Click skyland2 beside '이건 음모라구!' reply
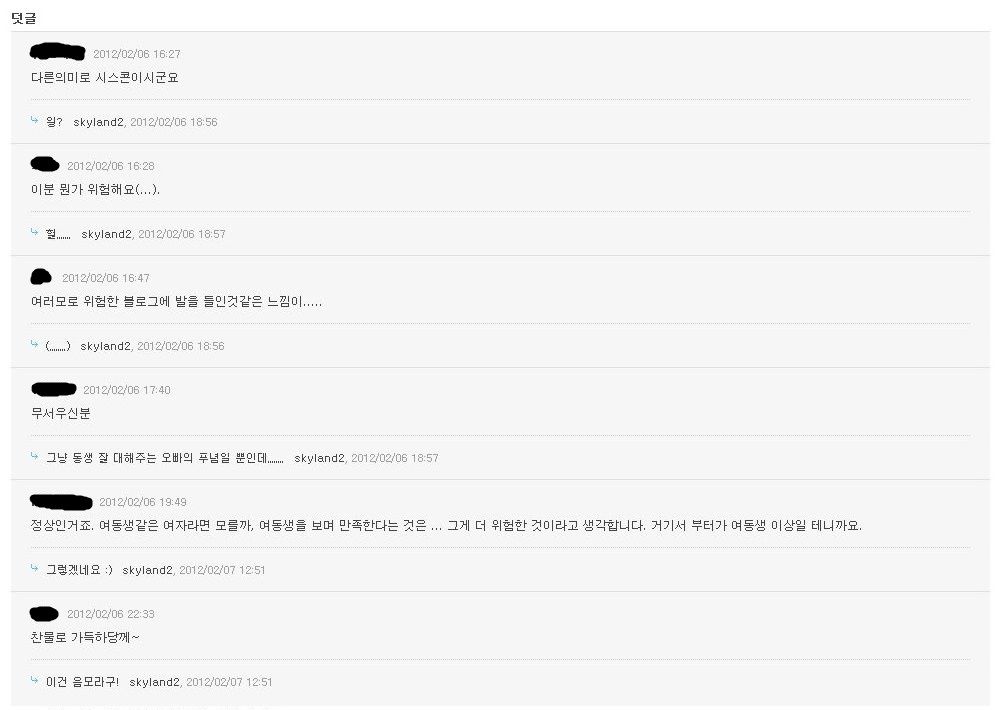The image size is (1000, 710). point(154,682)
